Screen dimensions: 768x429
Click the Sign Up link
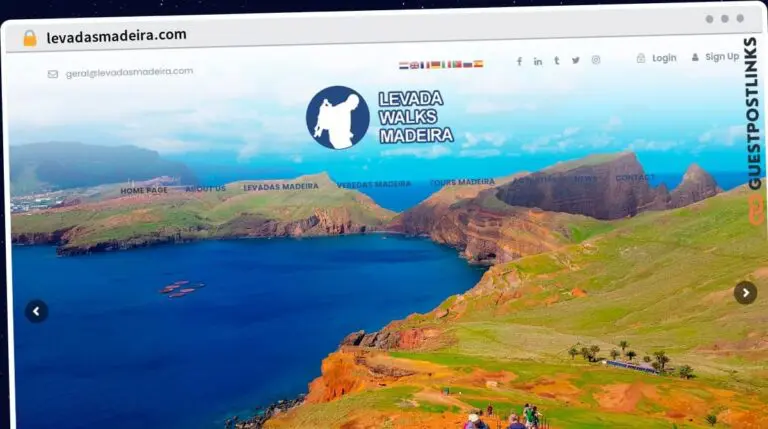pos(722,57)
